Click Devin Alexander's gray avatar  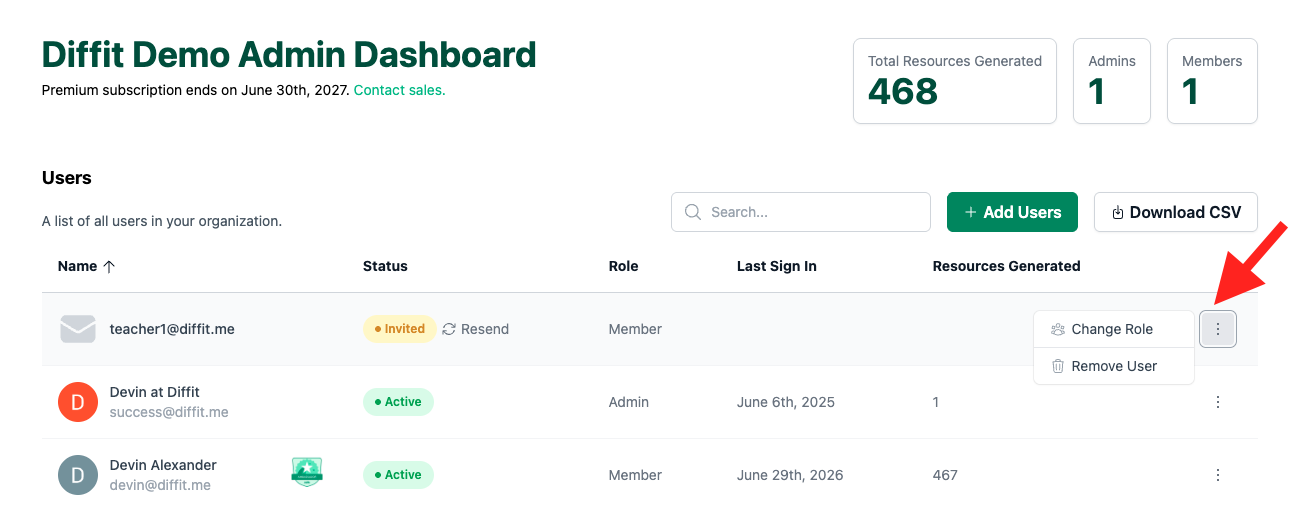(x=78, y=475)
